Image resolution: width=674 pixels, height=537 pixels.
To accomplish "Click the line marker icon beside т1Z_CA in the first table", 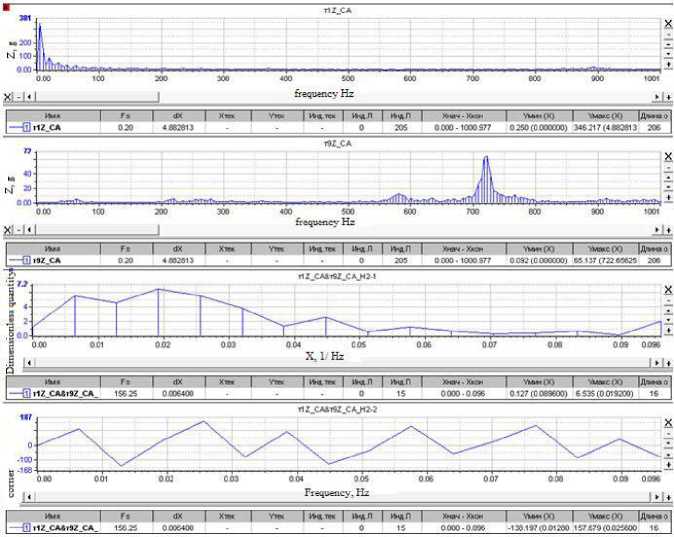I will click(19, 128).
